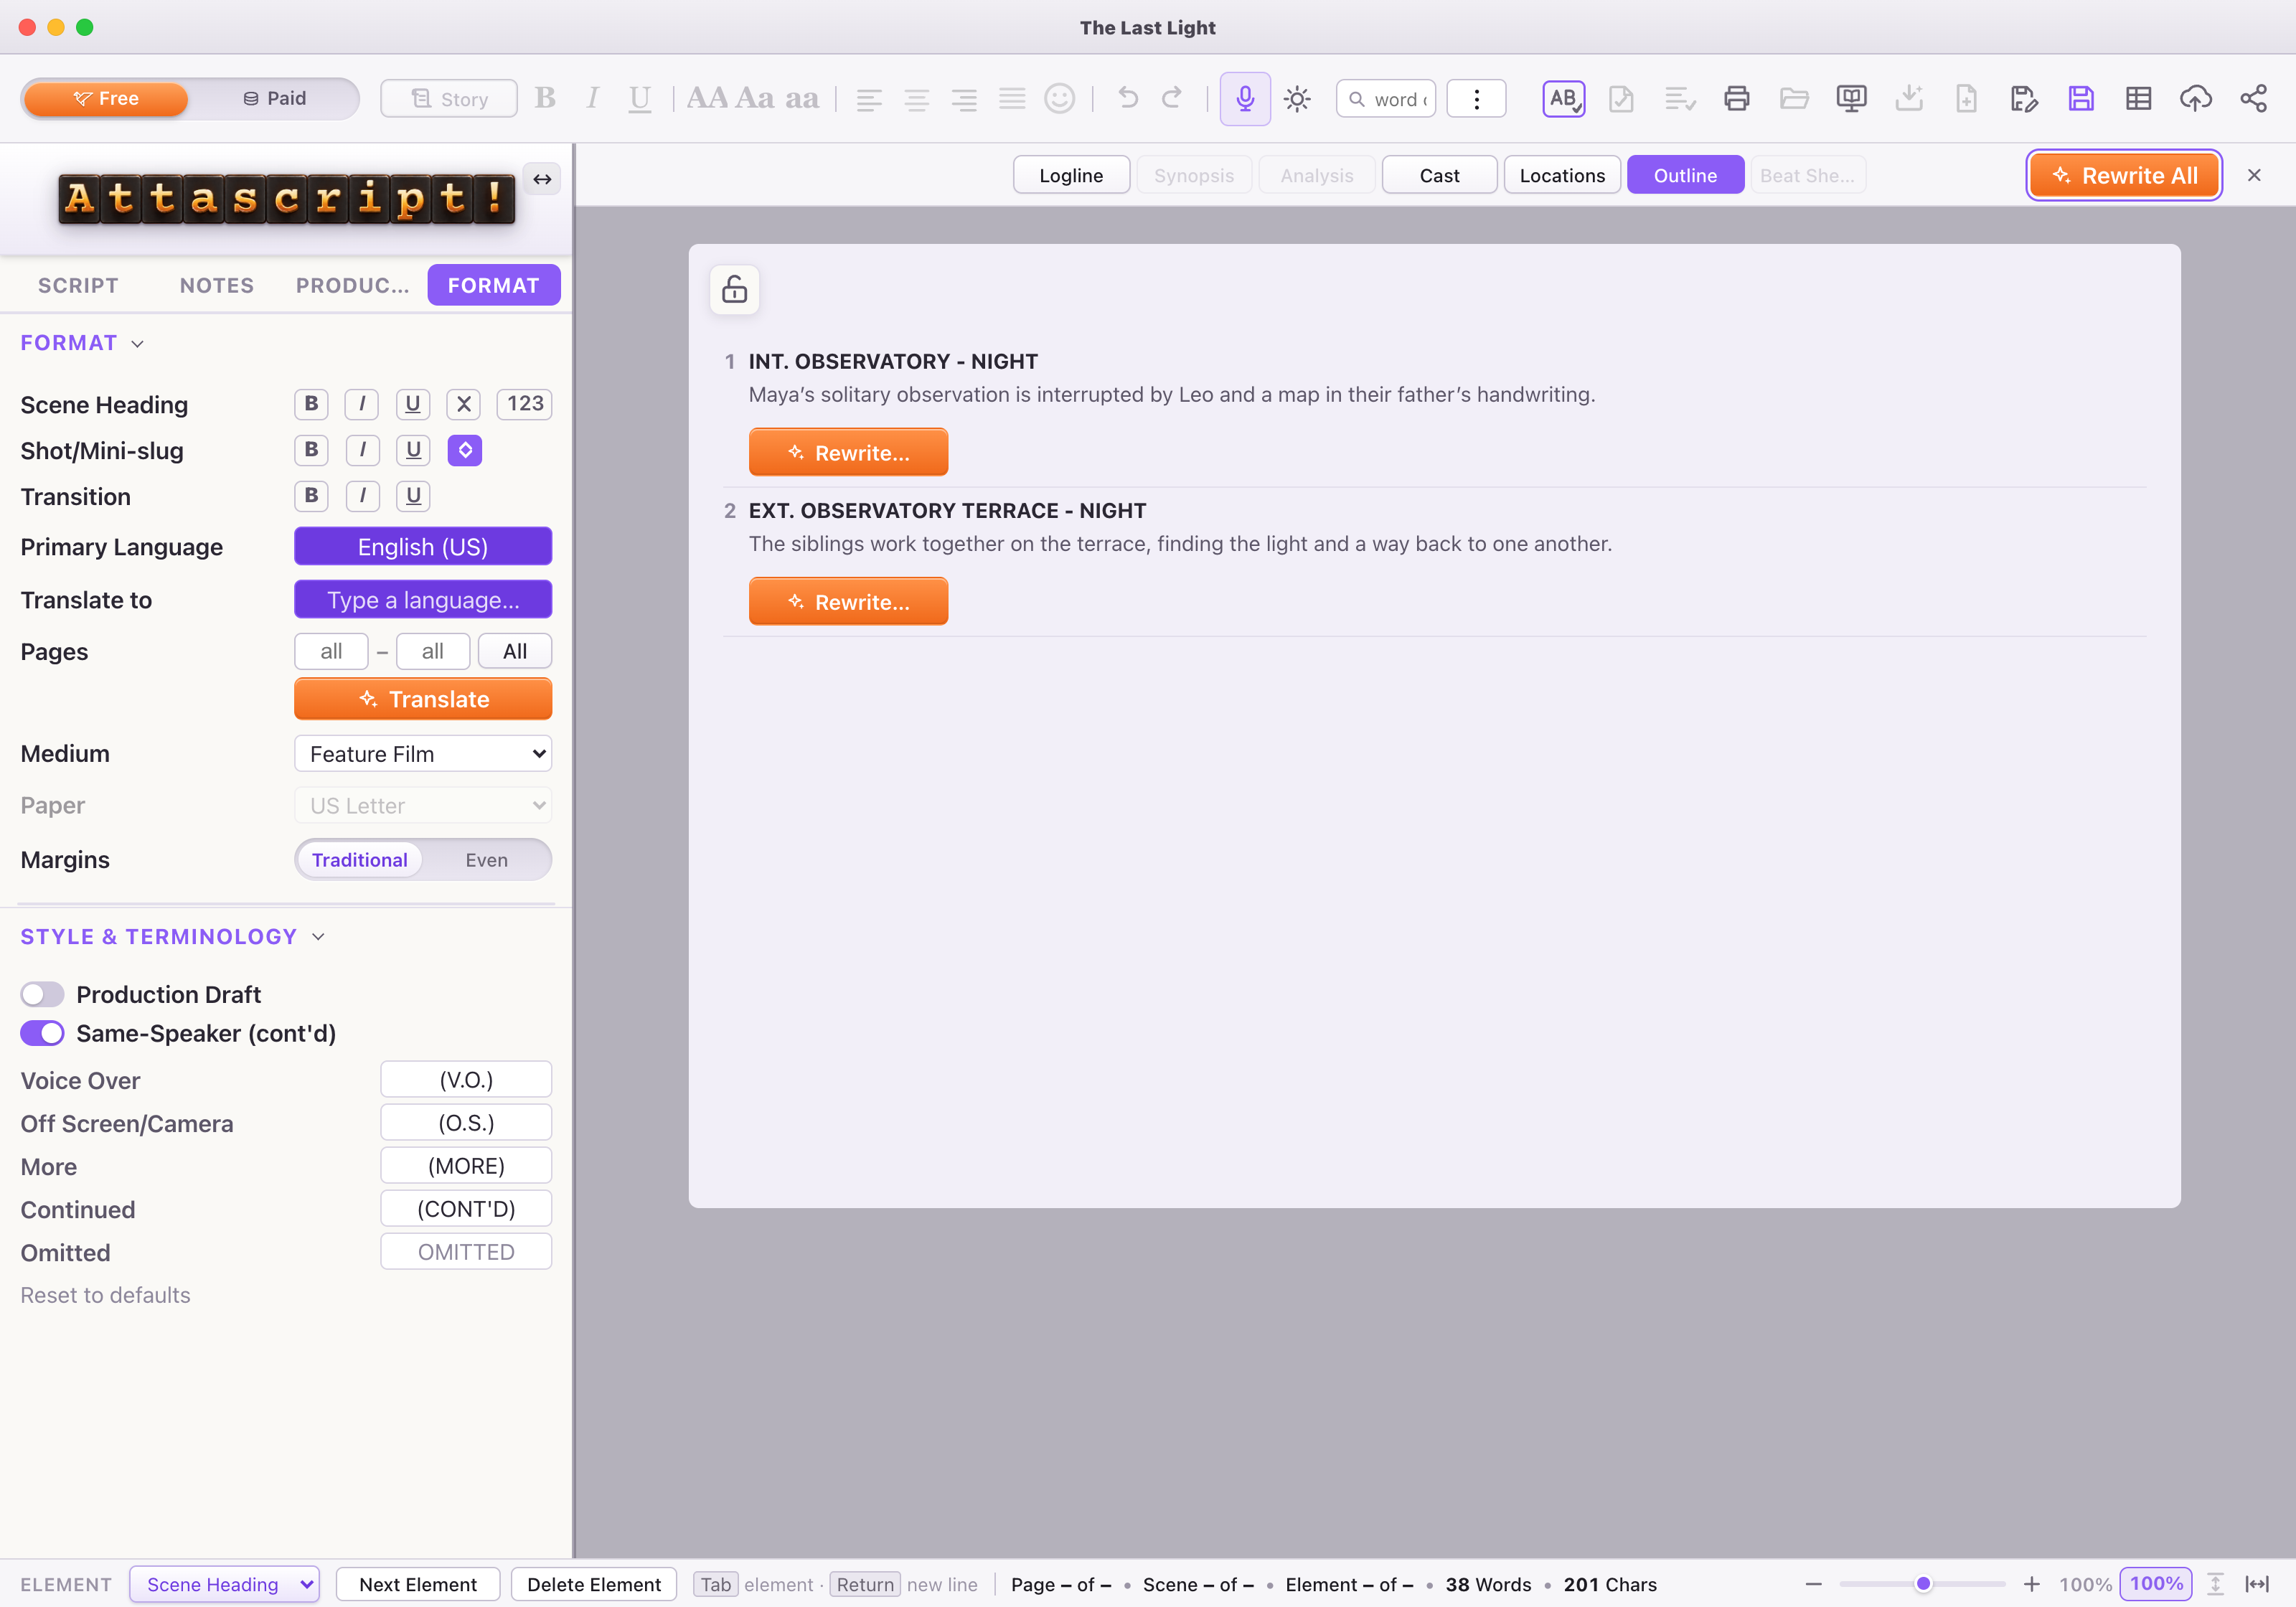Click the zoom in plus button
The image size is (2296, 1607).
coord(2031,1584)
